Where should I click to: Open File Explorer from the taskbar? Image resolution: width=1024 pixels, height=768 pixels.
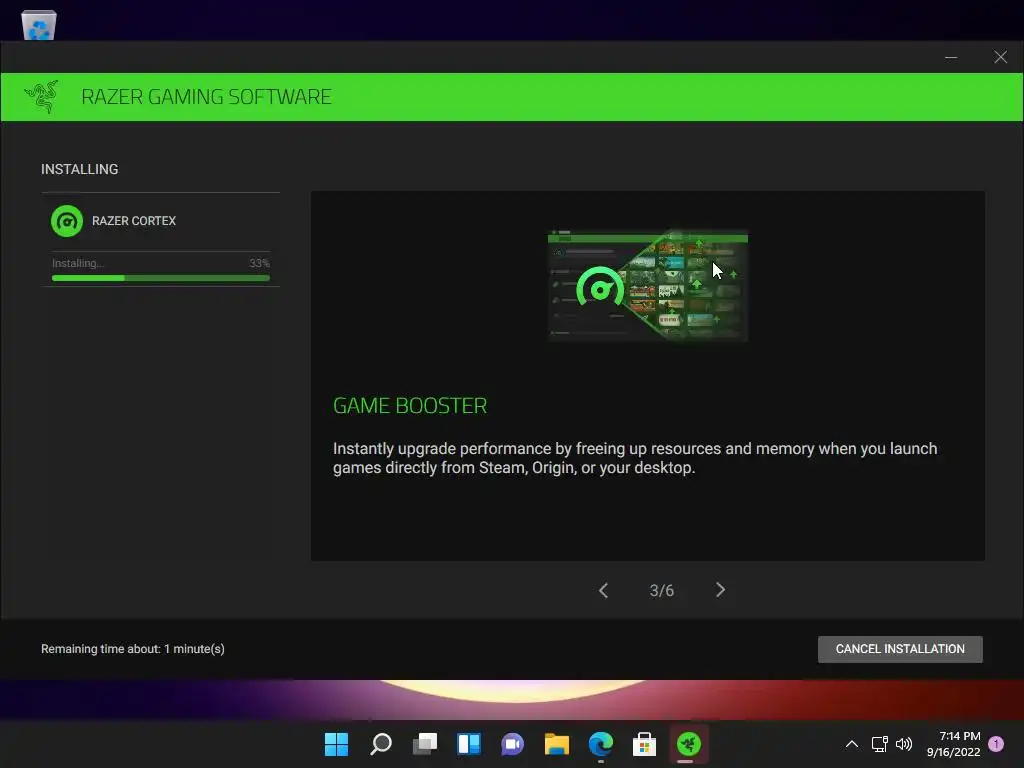pos(557,744)
